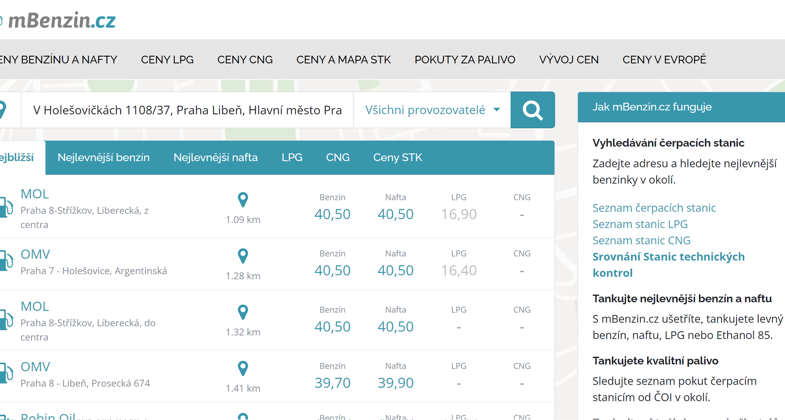Open the mBenzin.cz logo homepage

pyautogui.click(x=59, y=21)
